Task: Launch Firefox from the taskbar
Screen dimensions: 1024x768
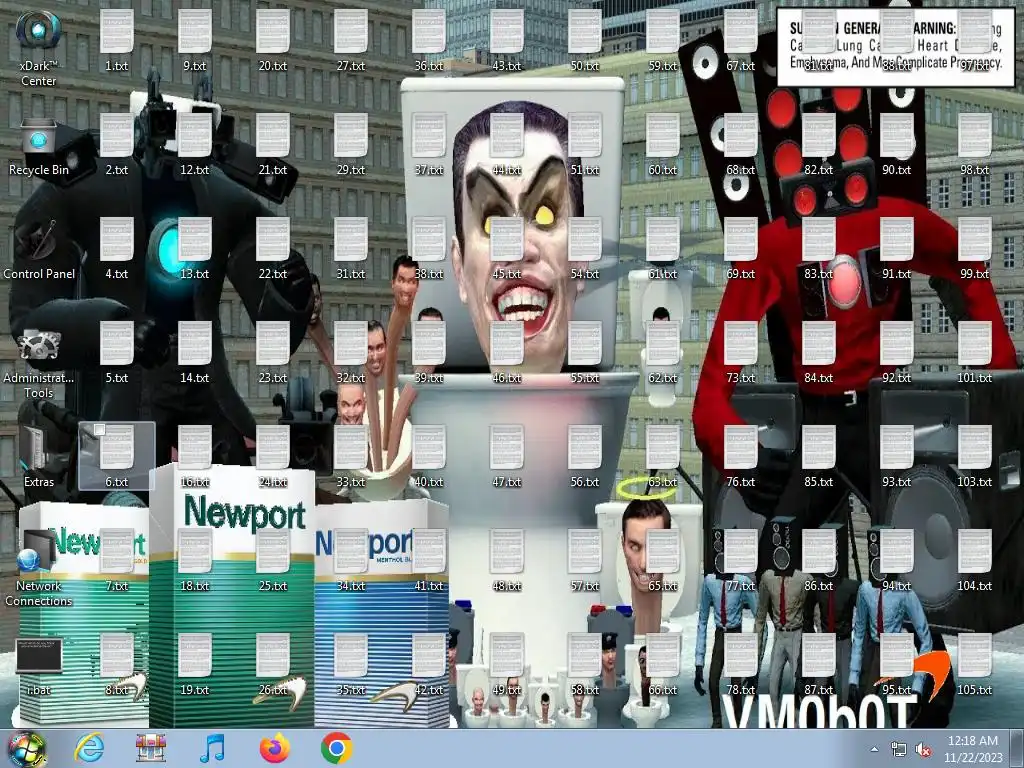Action: point(274,748)
